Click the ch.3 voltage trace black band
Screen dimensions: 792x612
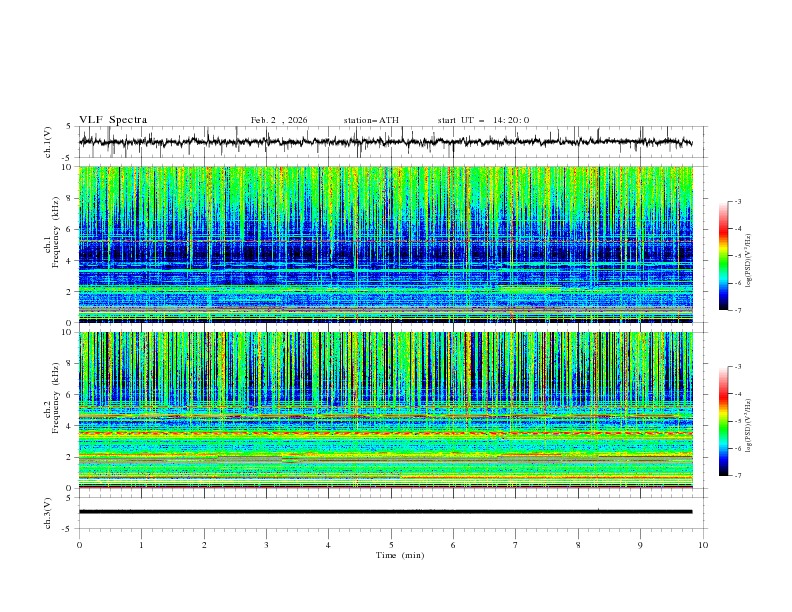tap(385, 512)
